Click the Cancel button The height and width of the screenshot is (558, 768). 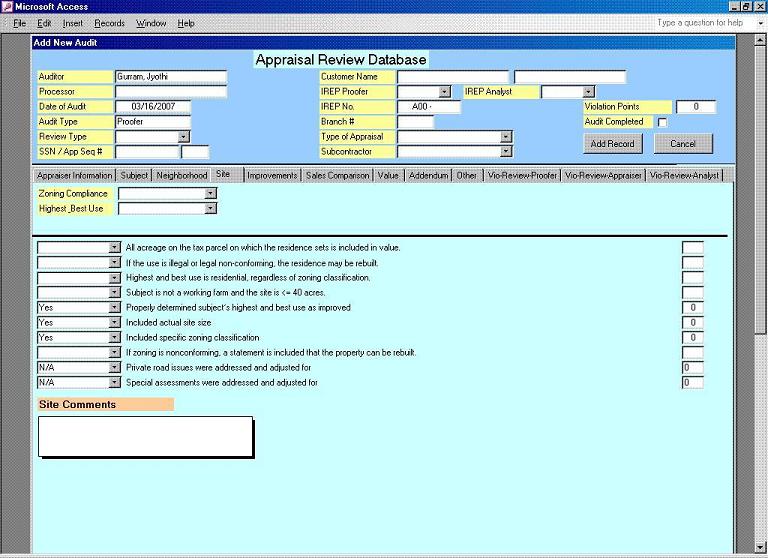[683, 144]
